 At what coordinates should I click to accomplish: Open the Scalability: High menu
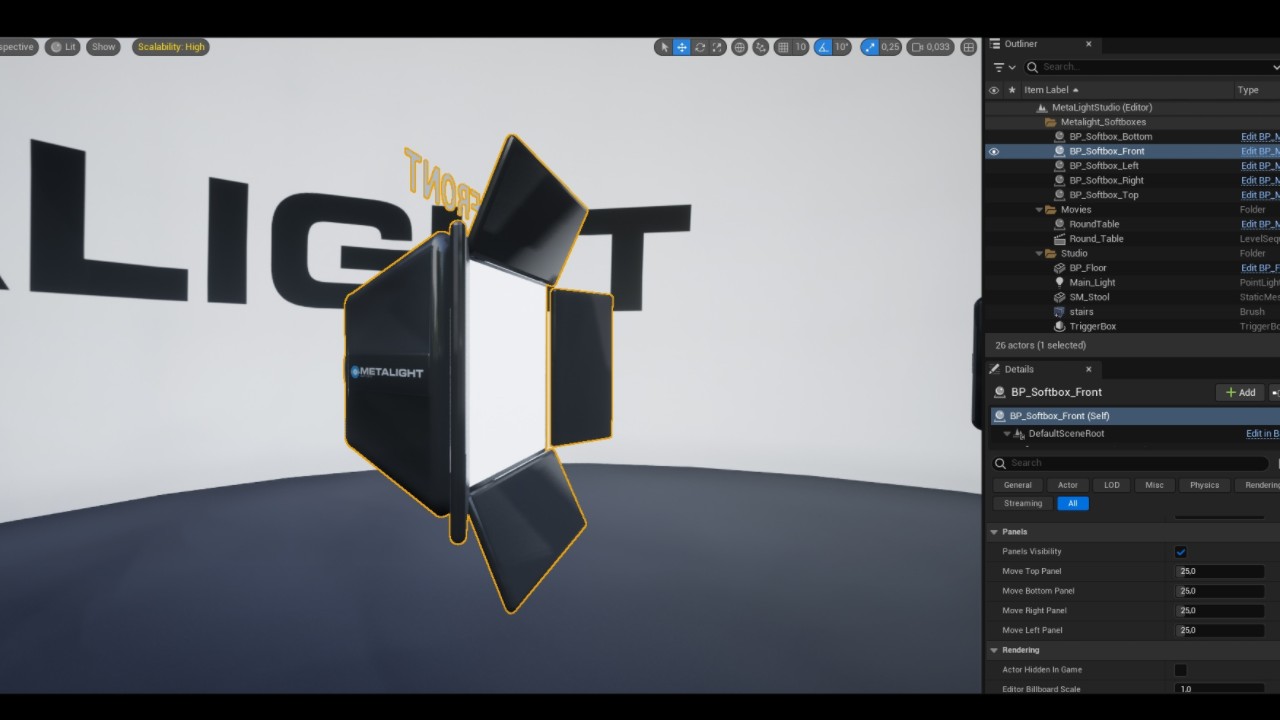coord(171,47)
